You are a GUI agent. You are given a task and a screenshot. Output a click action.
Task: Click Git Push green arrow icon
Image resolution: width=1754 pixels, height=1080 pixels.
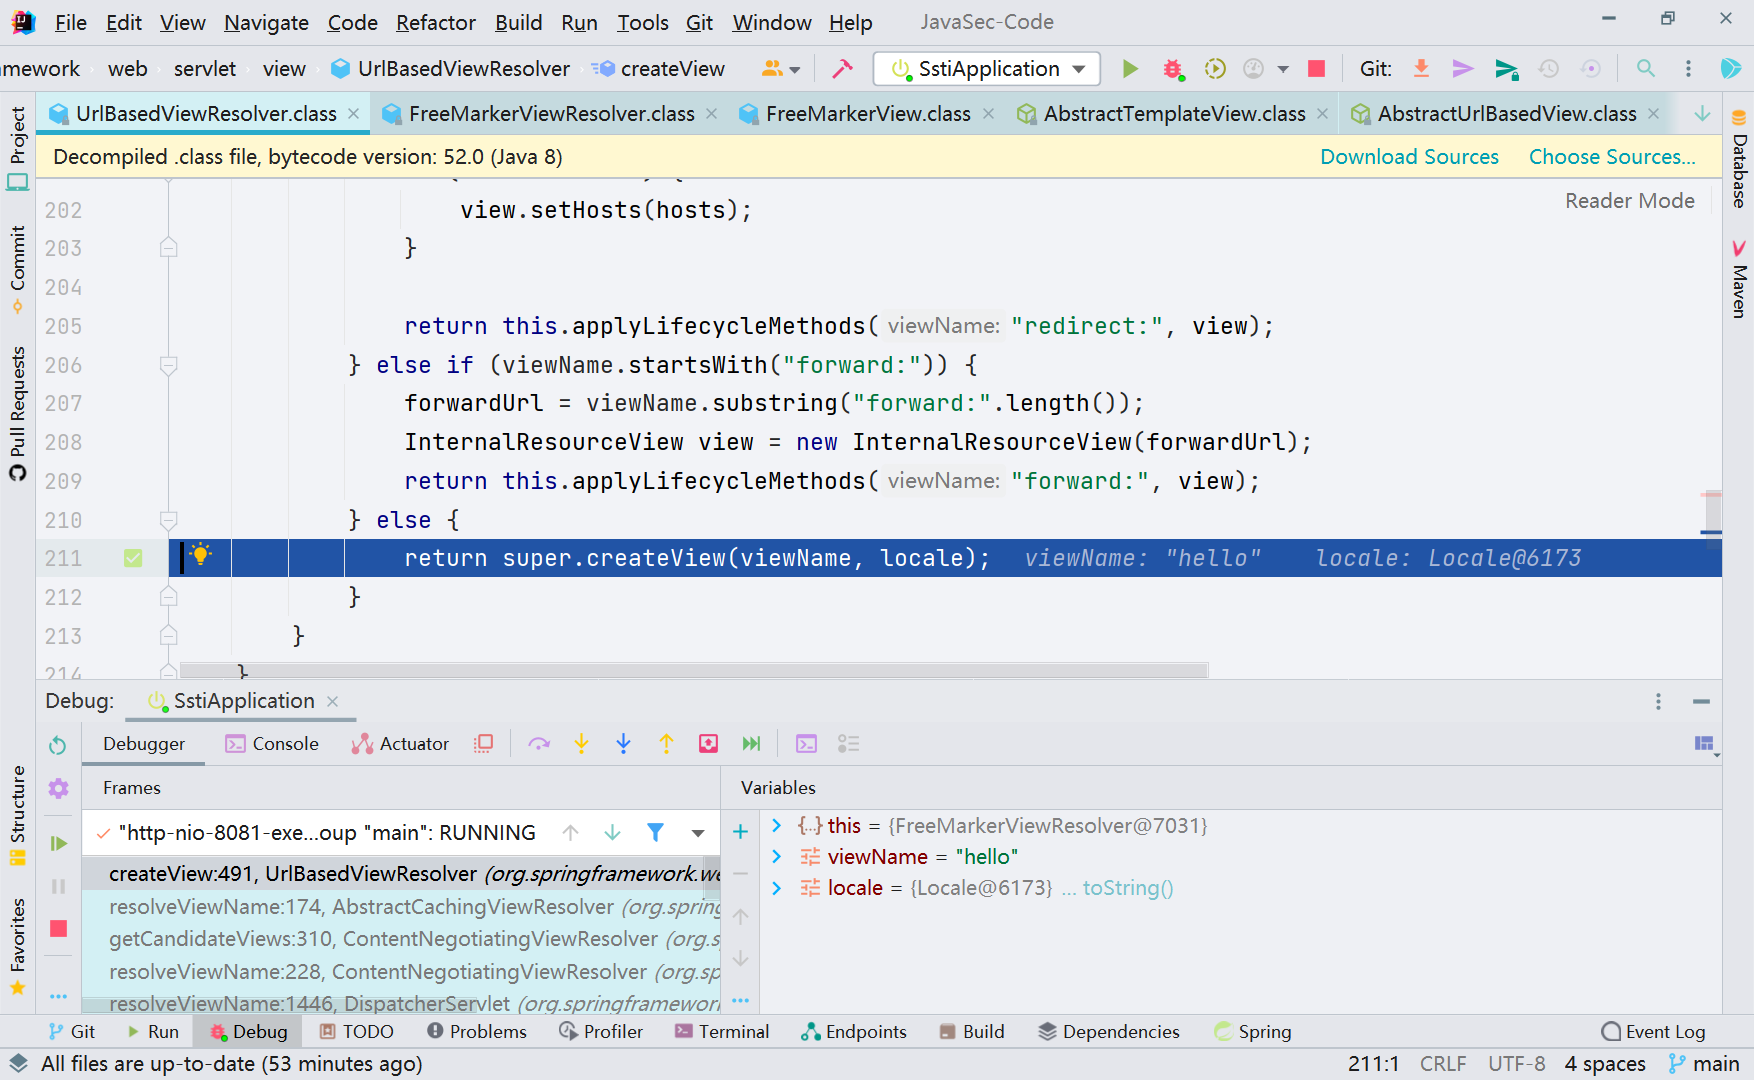tap(1506, 69)
